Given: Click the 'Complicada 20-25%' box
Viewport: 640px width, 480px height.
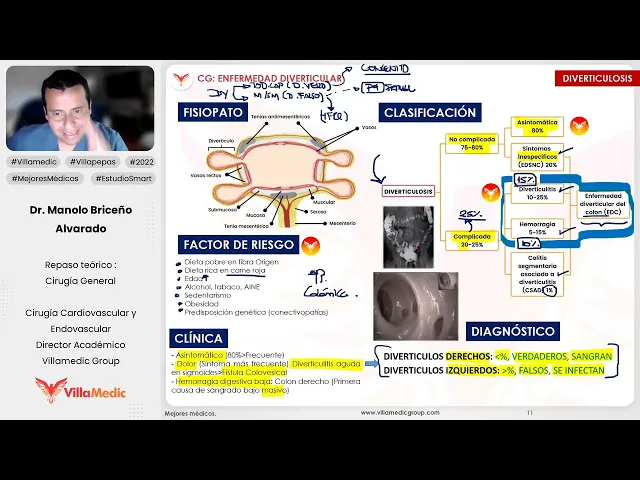Looking at the screenshot, I should coord(472,240).
